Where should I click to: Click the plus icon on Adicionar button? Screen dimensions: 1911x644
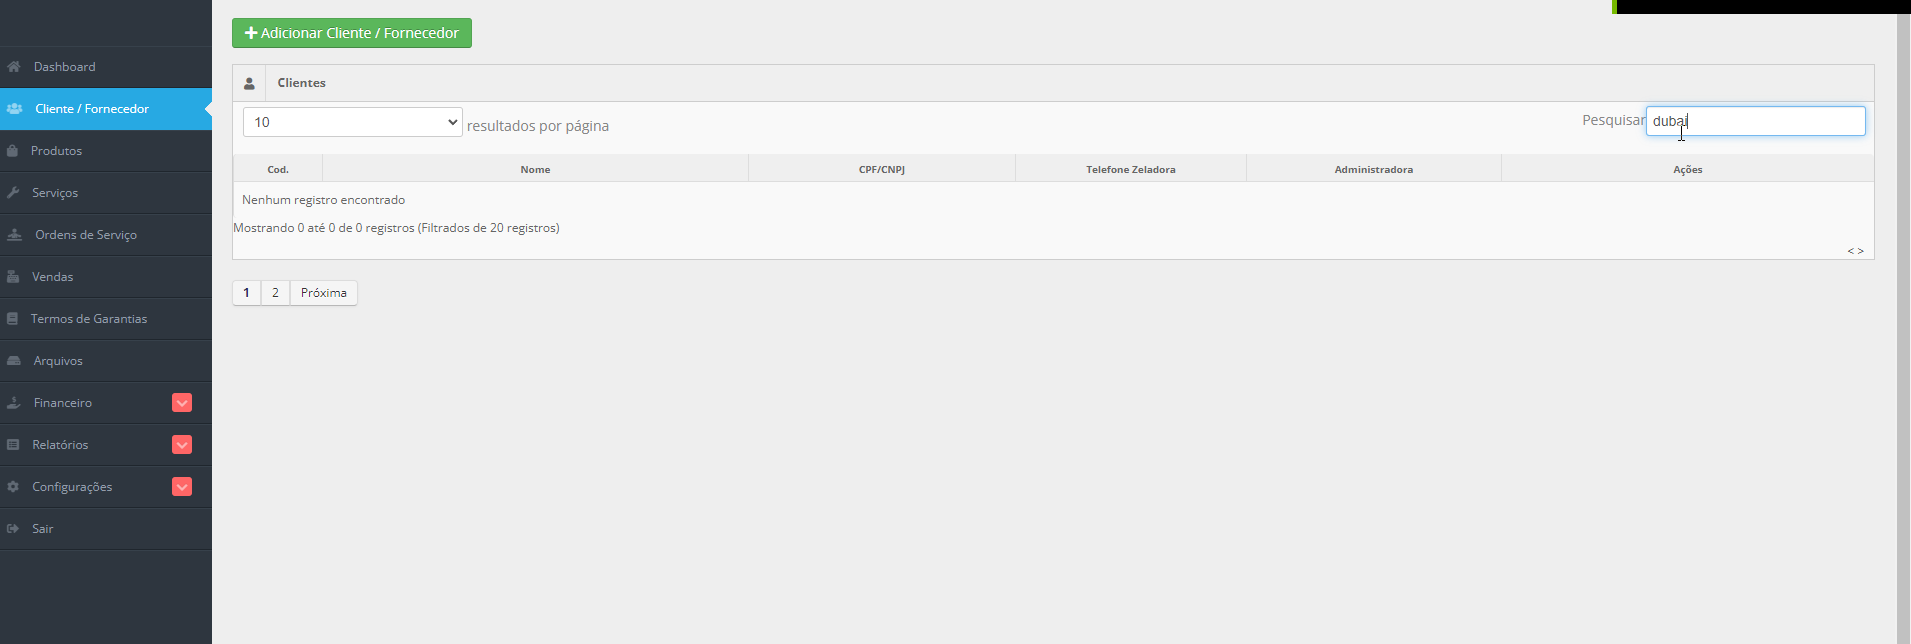pos(251,33)
